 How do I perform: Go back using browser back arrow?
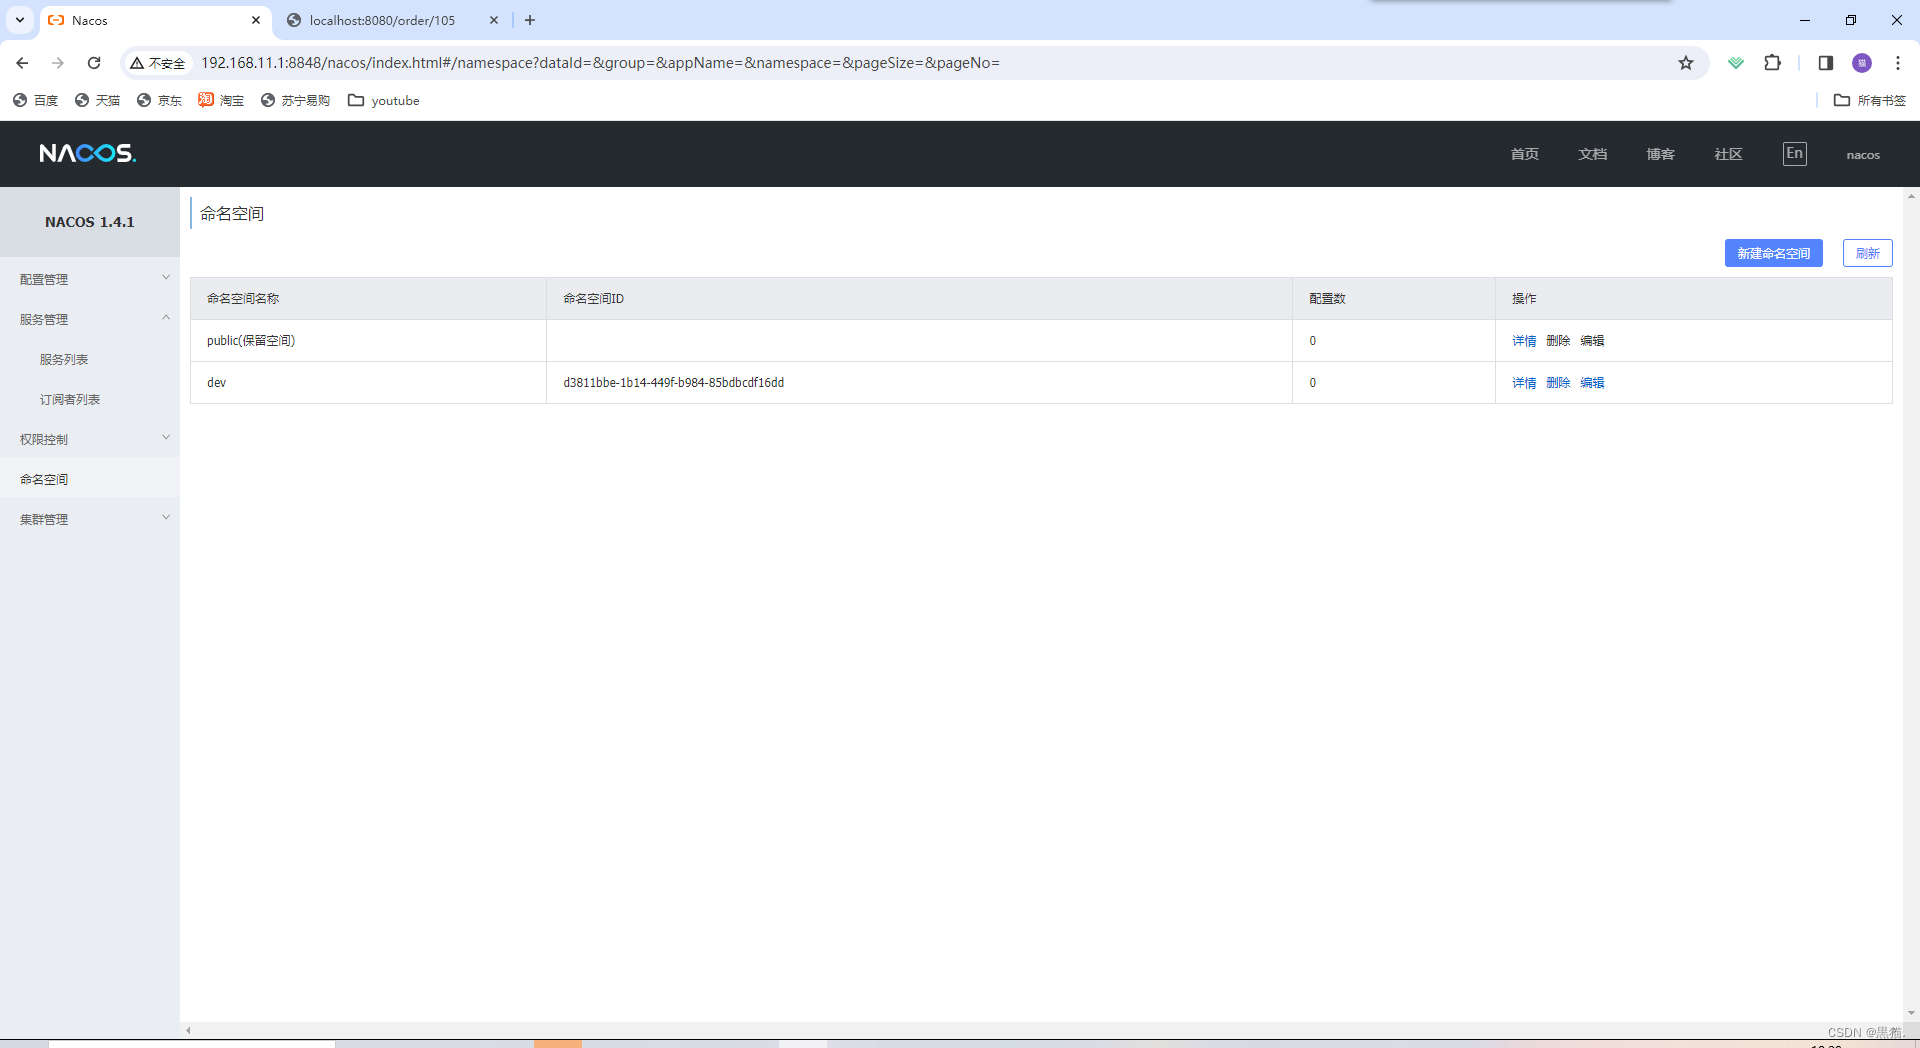pyautogui.click(x=22, y=63)
